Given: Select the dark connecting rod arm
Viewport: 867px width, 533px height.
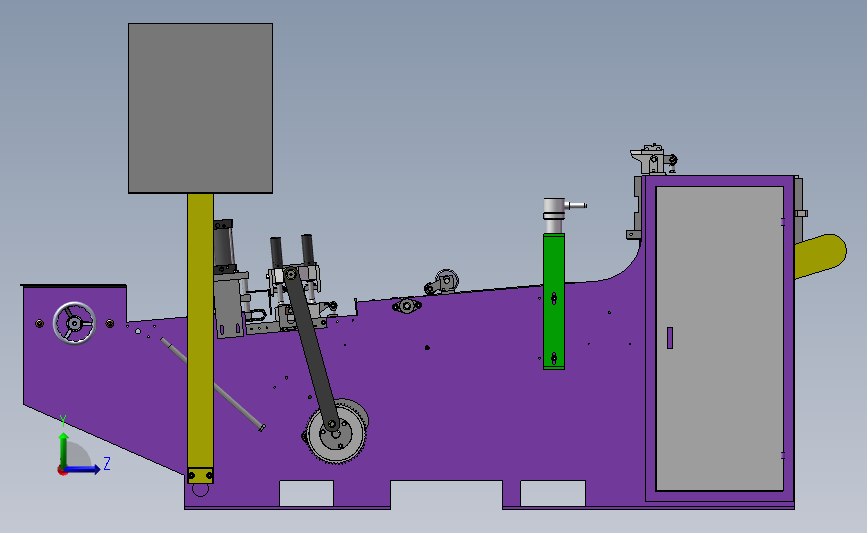Looking at the screenshot, I should pyautogui.click(x=311, y=349).
